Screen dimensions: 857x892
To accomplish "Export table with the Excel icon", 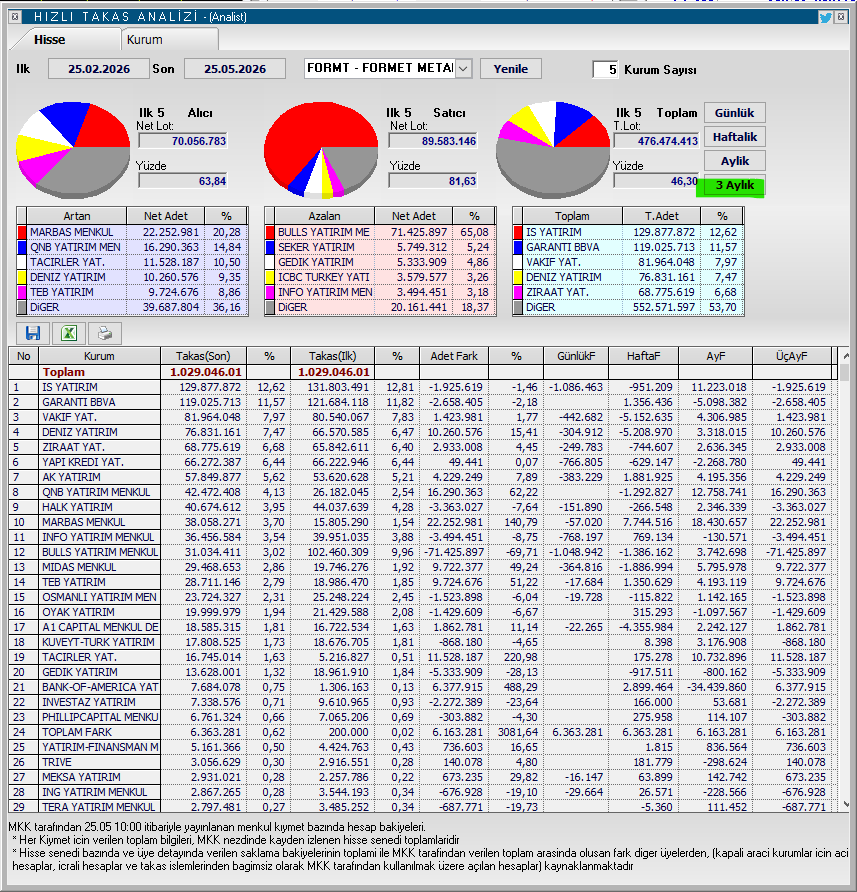I will [x=69, y=333].
